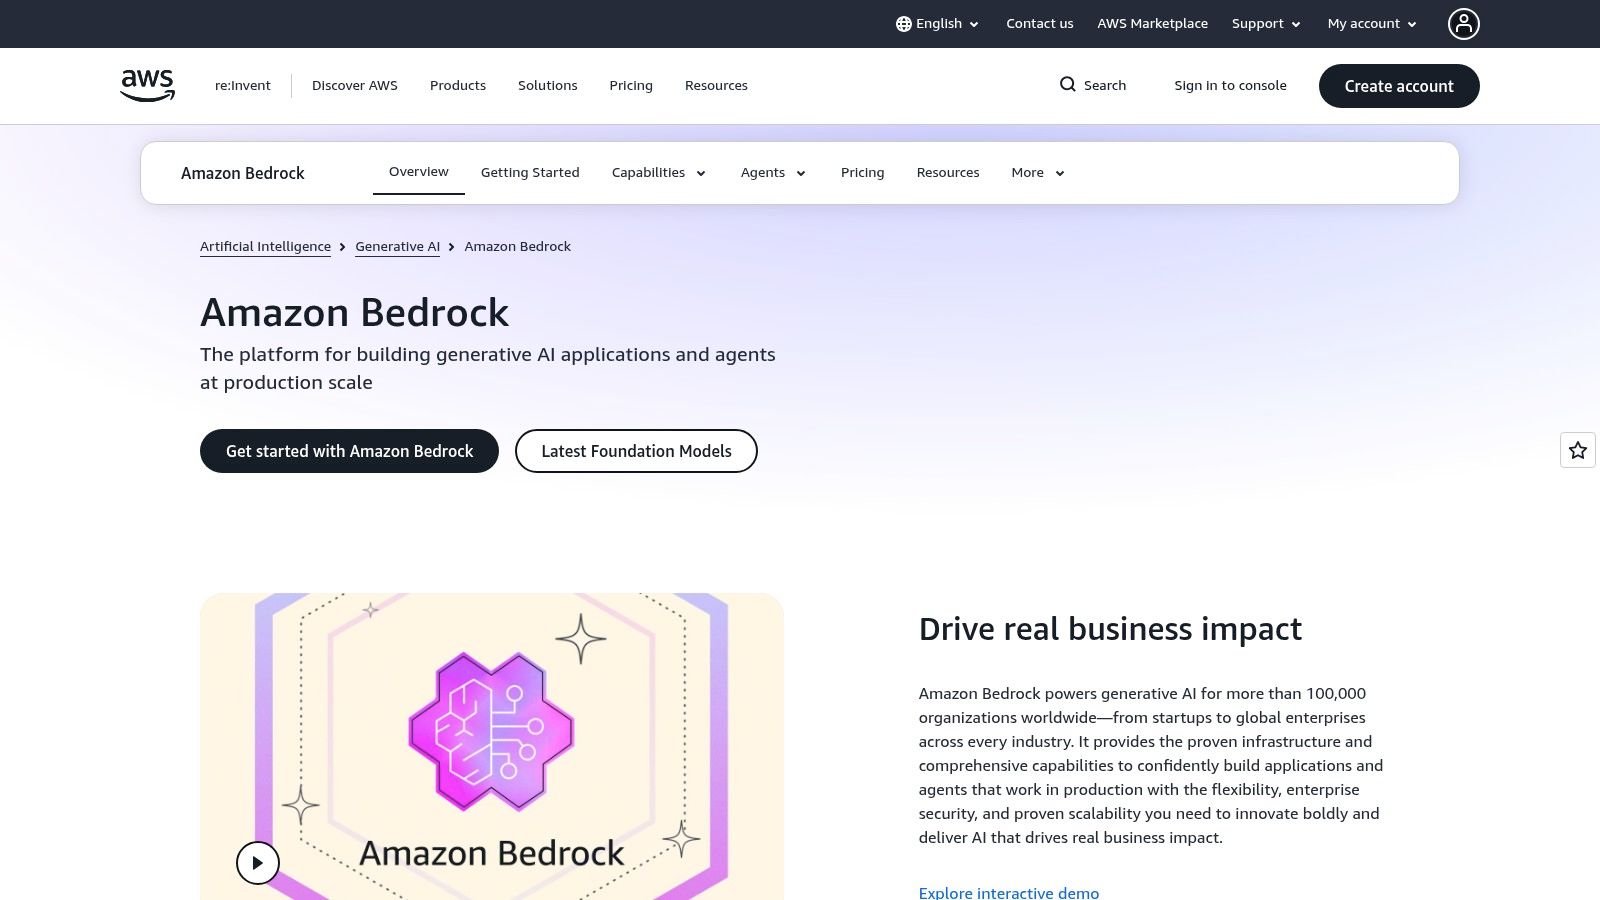Click the search magnifier icon

(x=1068, y=85)
